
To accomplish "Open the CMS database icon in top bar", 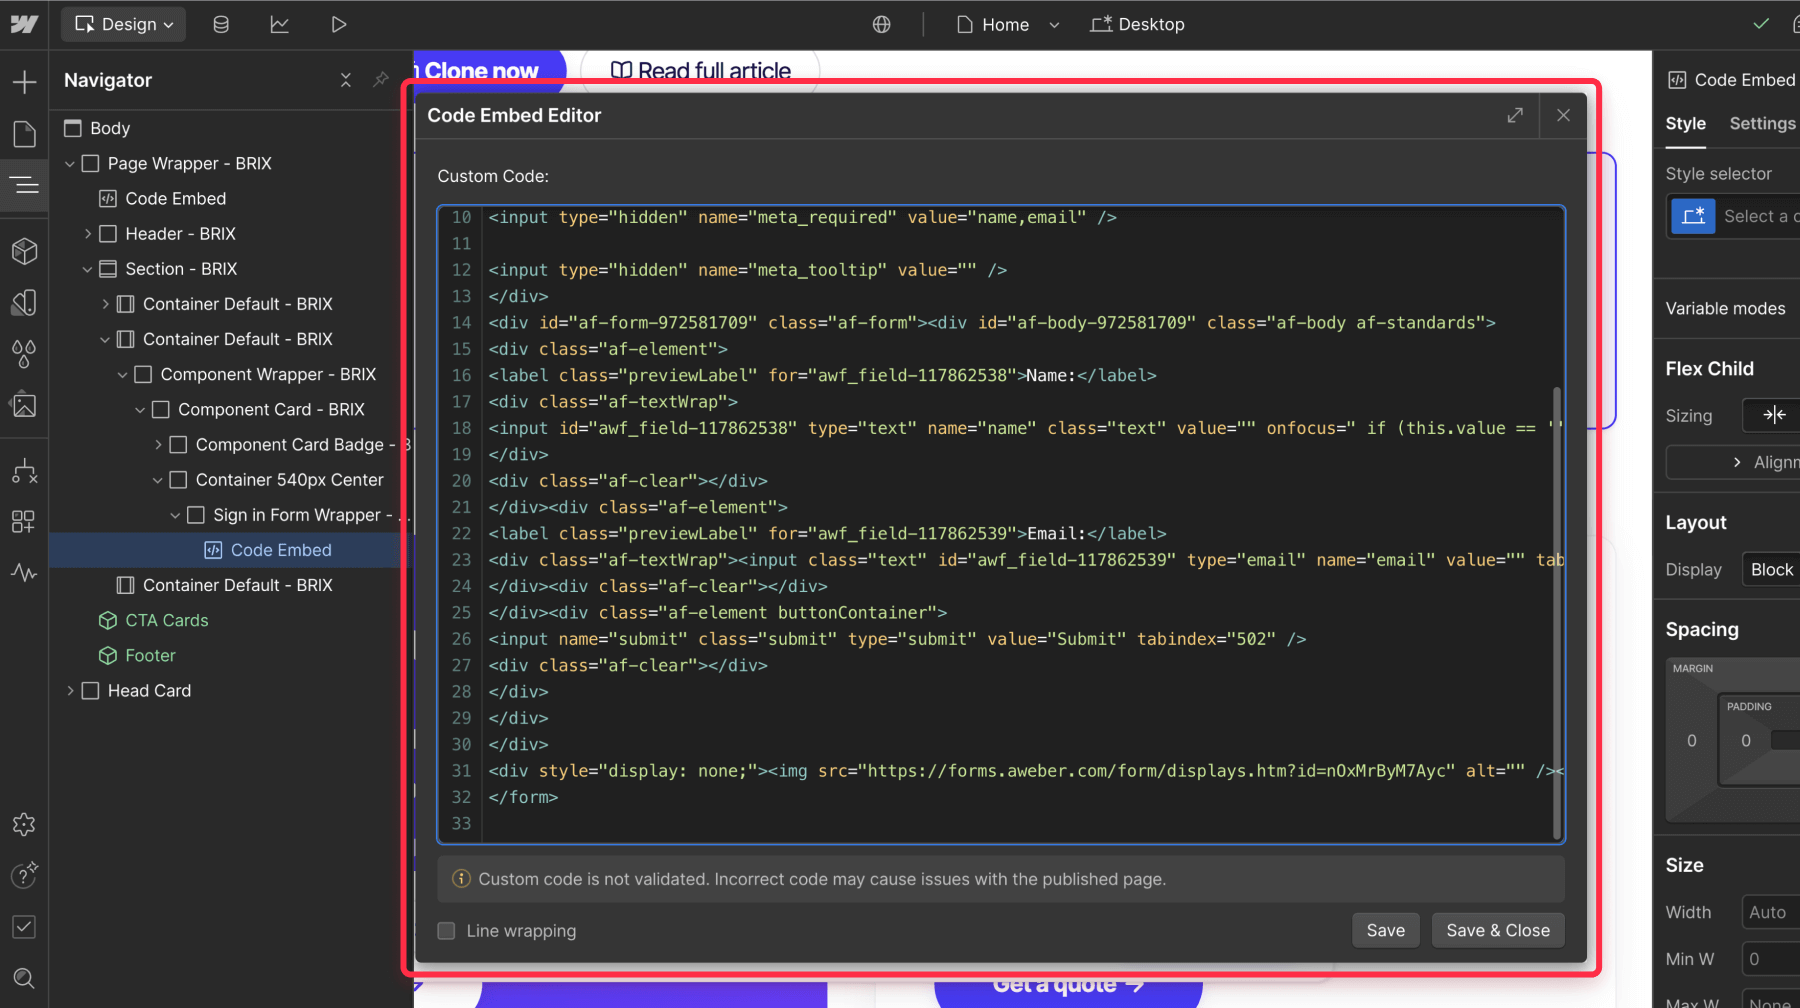I will pos(221,24).
